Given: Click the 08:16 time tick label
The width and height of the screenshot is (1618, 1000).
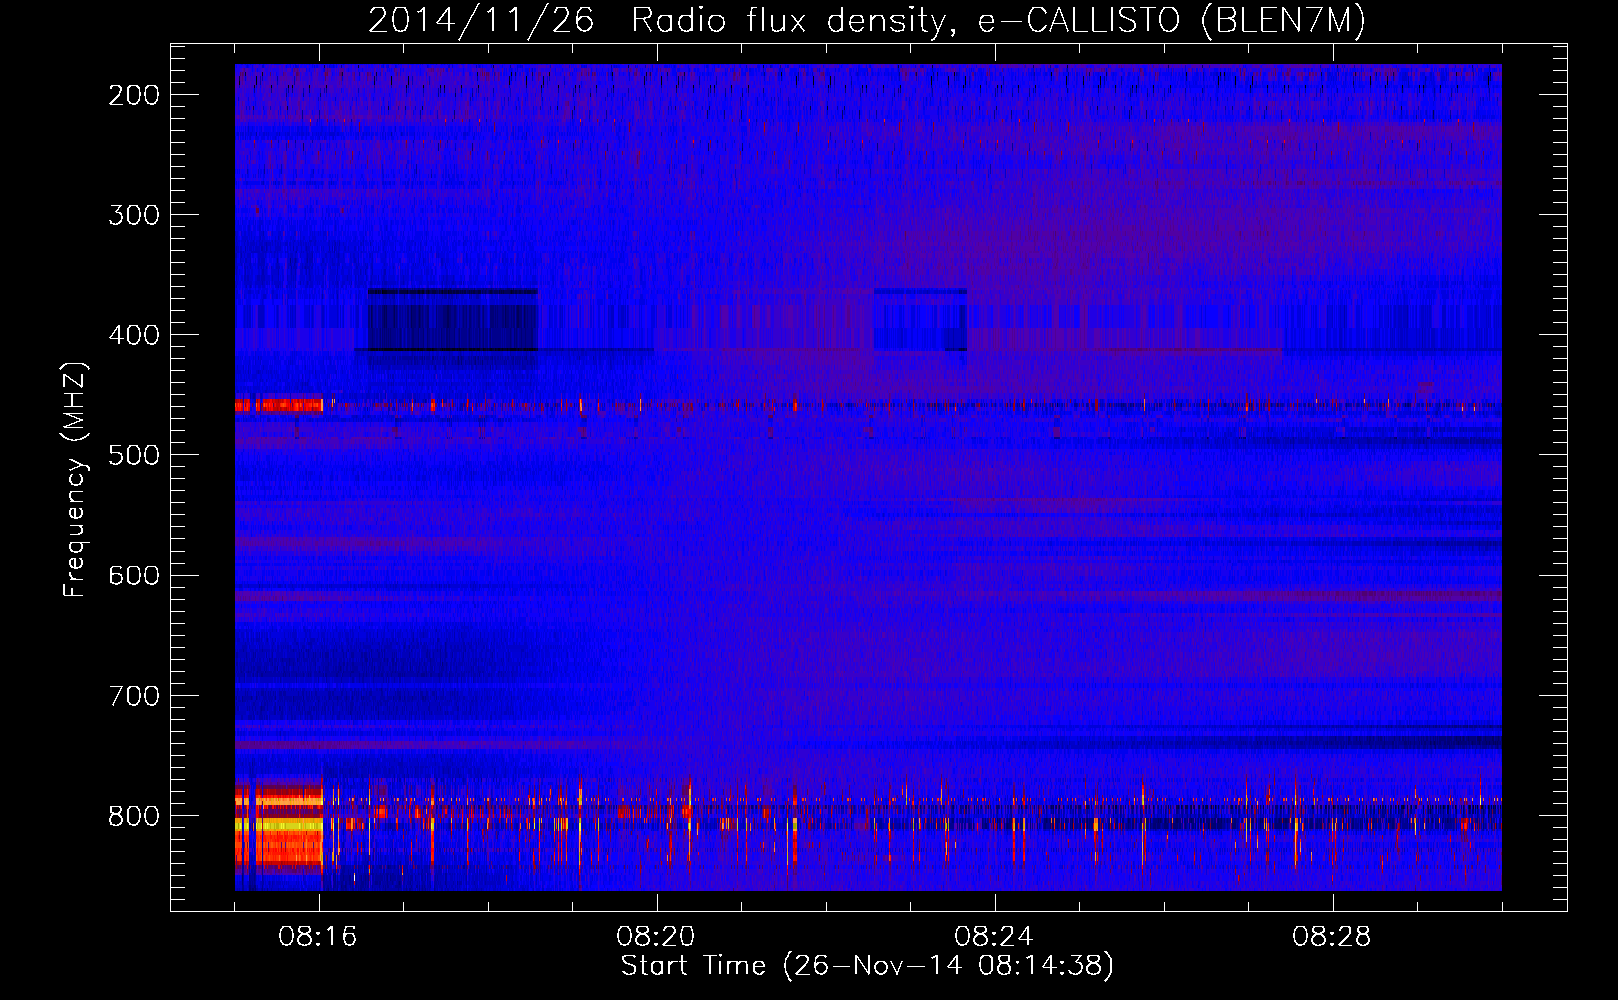Looking at the screenshot, I should click(318, 937).
